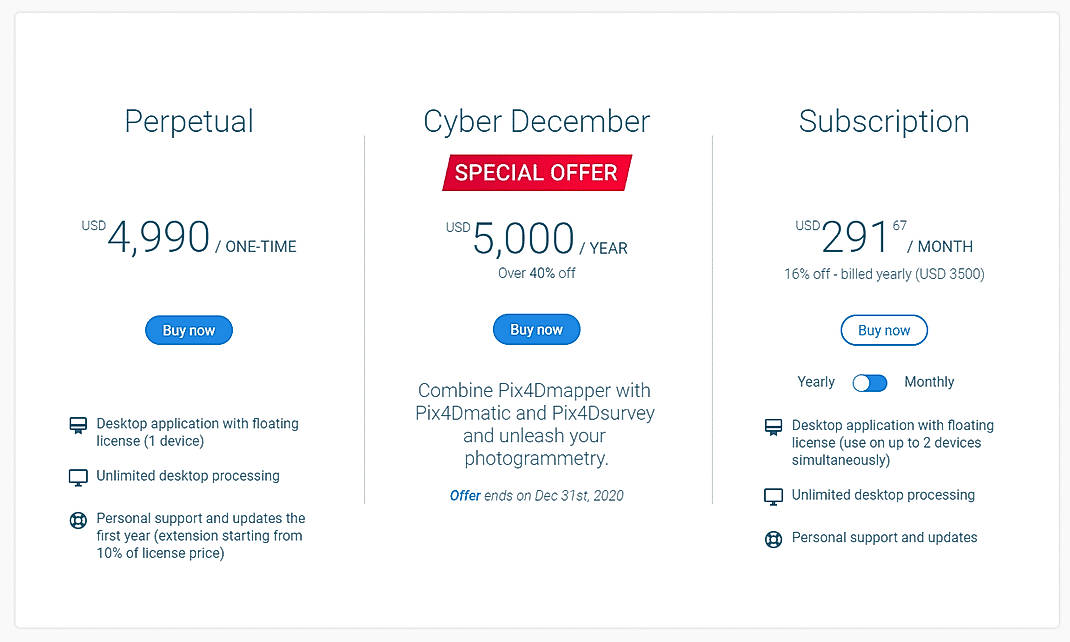Click Buy now in the Subscription column

(883, 330)
